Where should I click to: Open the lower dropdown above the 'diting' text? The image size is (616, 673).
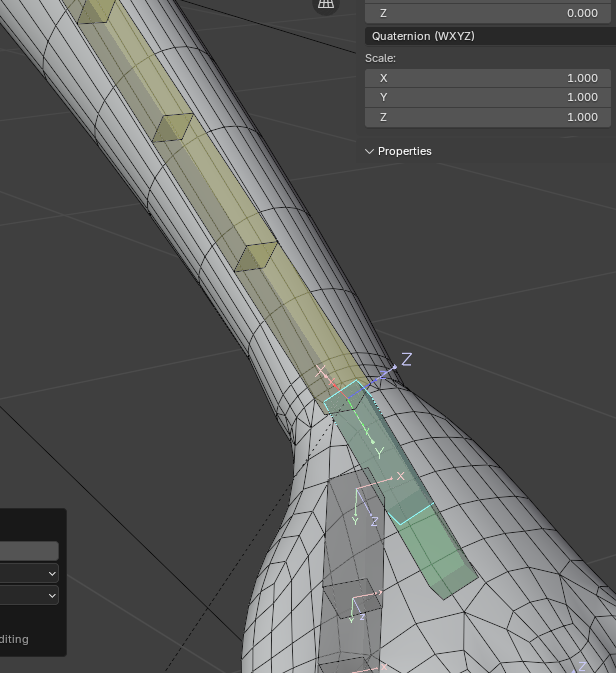(x=29, y=596)
